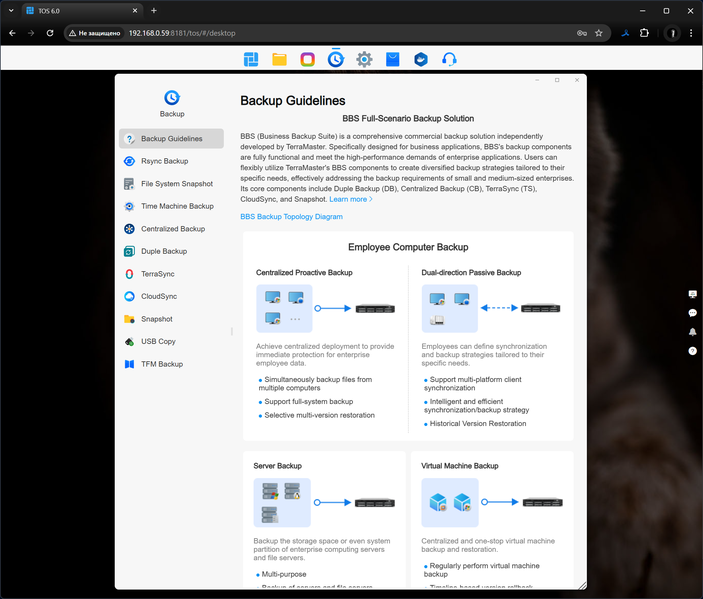Viewport: 703px width, 599px height.
Task: Click the sidebar collapse handle divider
Action: (232, 331)
